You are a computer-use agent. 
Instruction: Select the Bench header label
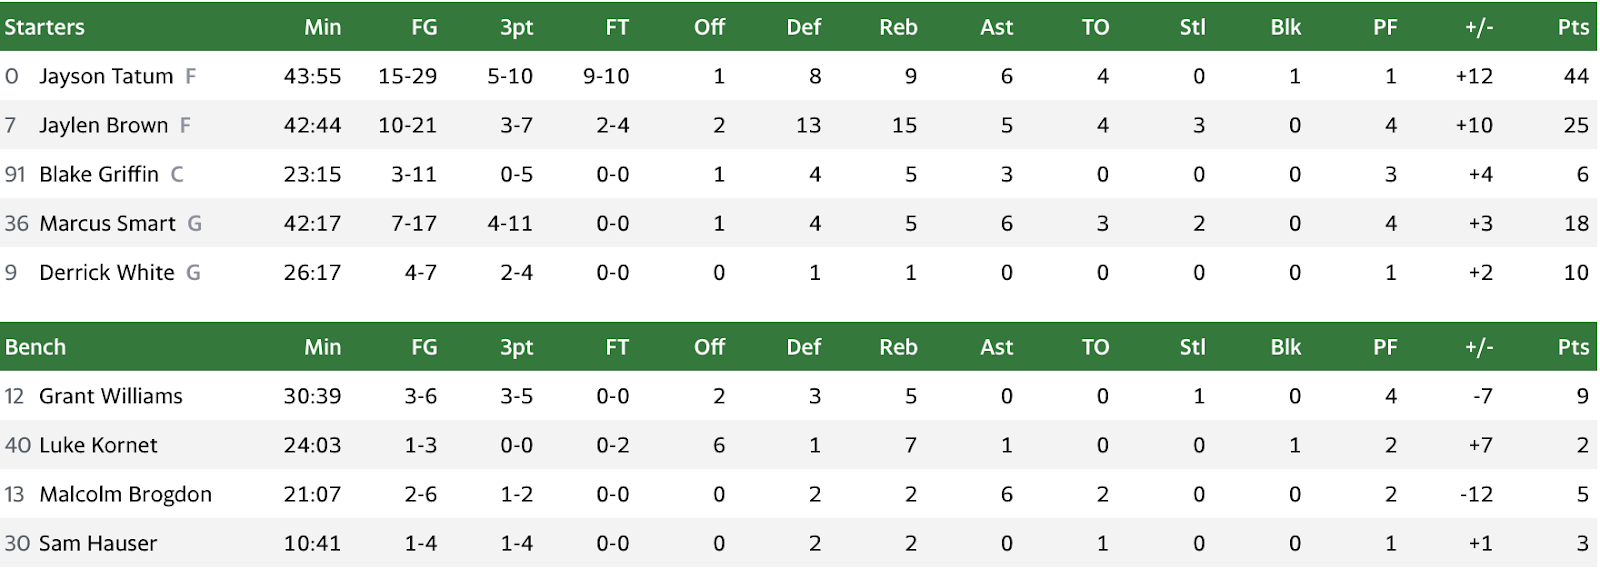(36, 347)
